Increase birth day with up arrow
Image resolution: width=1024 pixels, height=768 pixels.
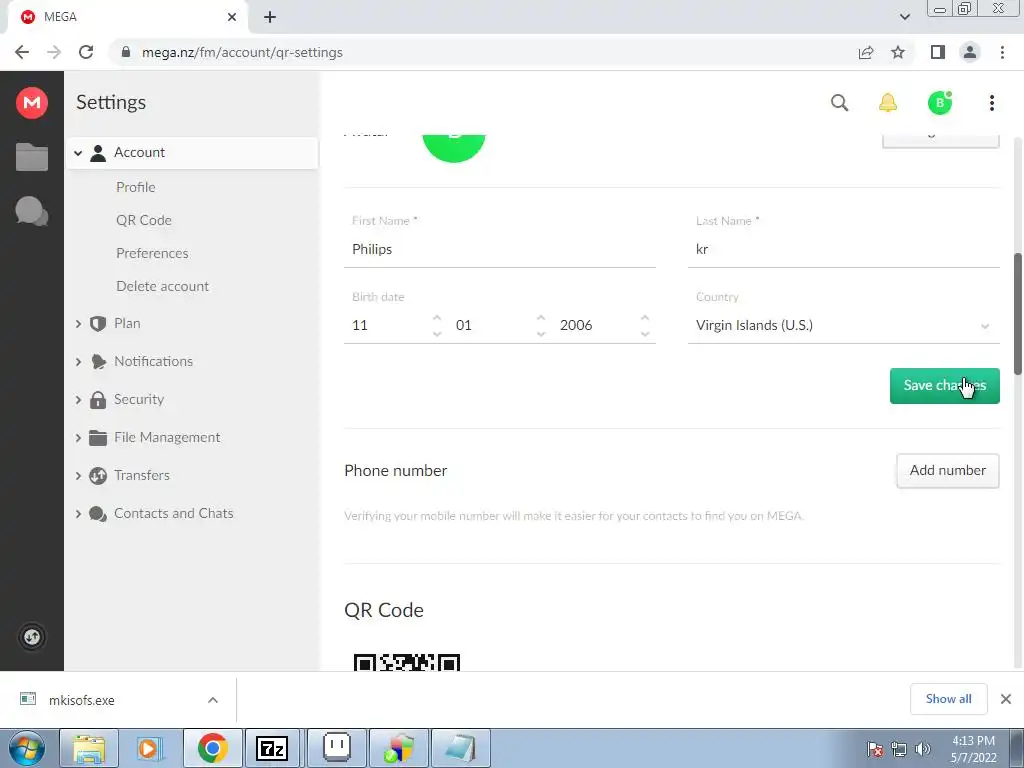pyautogui.click(x=437, y=317)
